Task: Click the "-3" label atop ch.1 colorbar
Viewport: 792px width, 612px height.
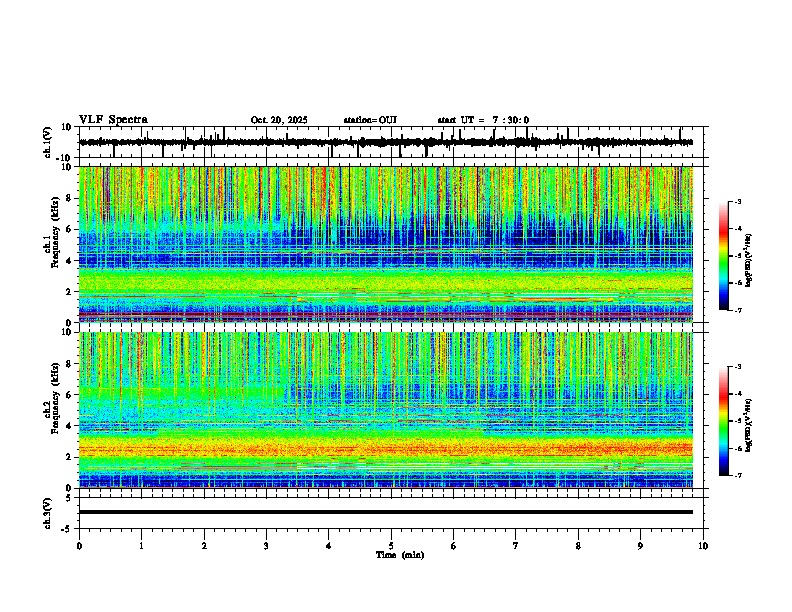Action: pyautogui.click(x=738, y=201)
